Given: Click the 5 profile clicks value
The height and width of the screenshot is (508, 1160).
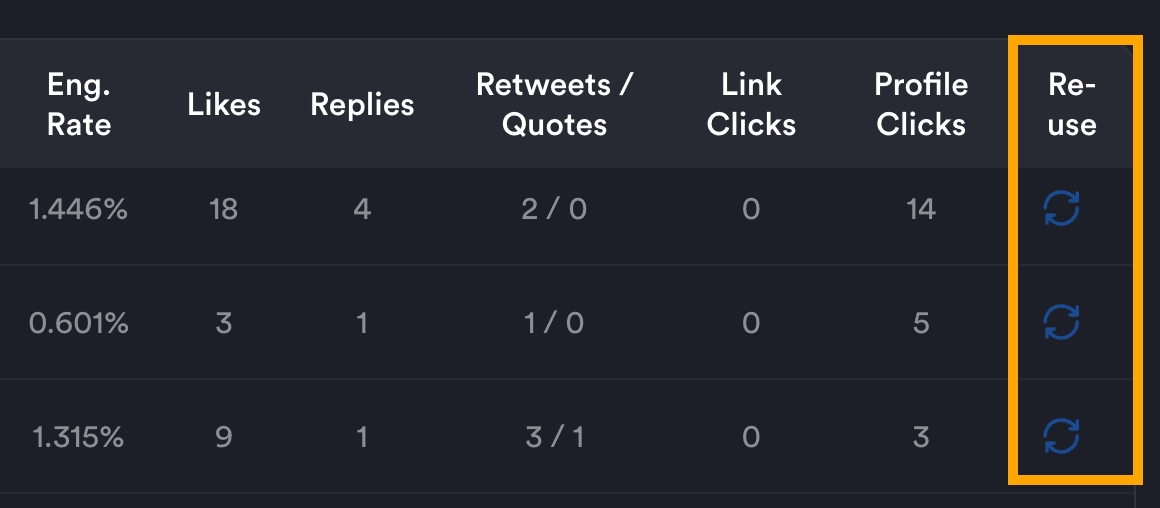Looking at the screenshot, I should pyautogui.click(x=921, y=323).
